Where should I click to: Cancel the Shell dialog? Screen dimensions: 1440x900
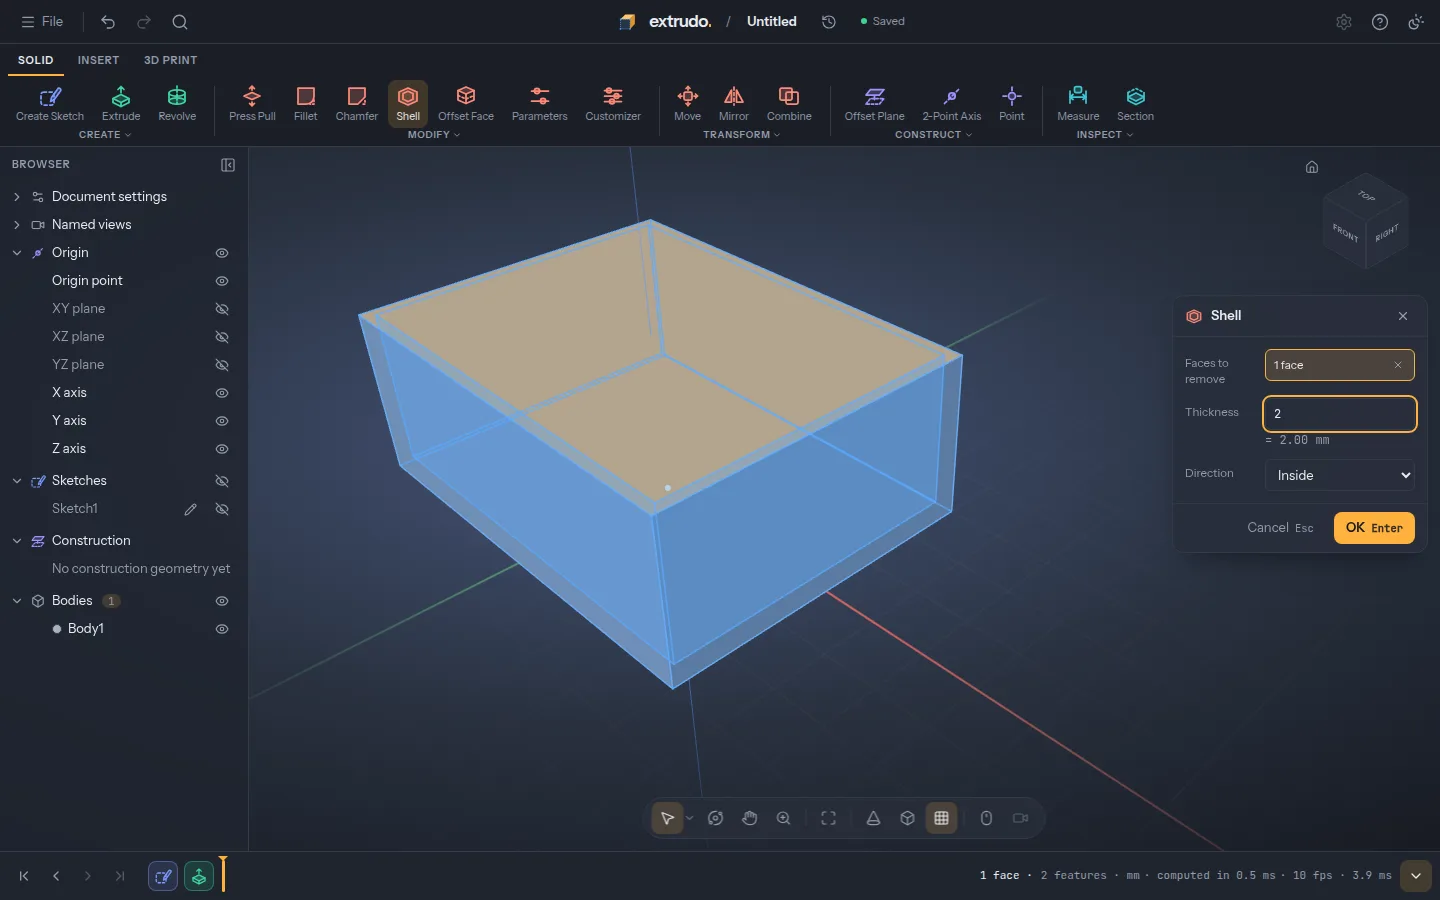(x=1280, y=527)
